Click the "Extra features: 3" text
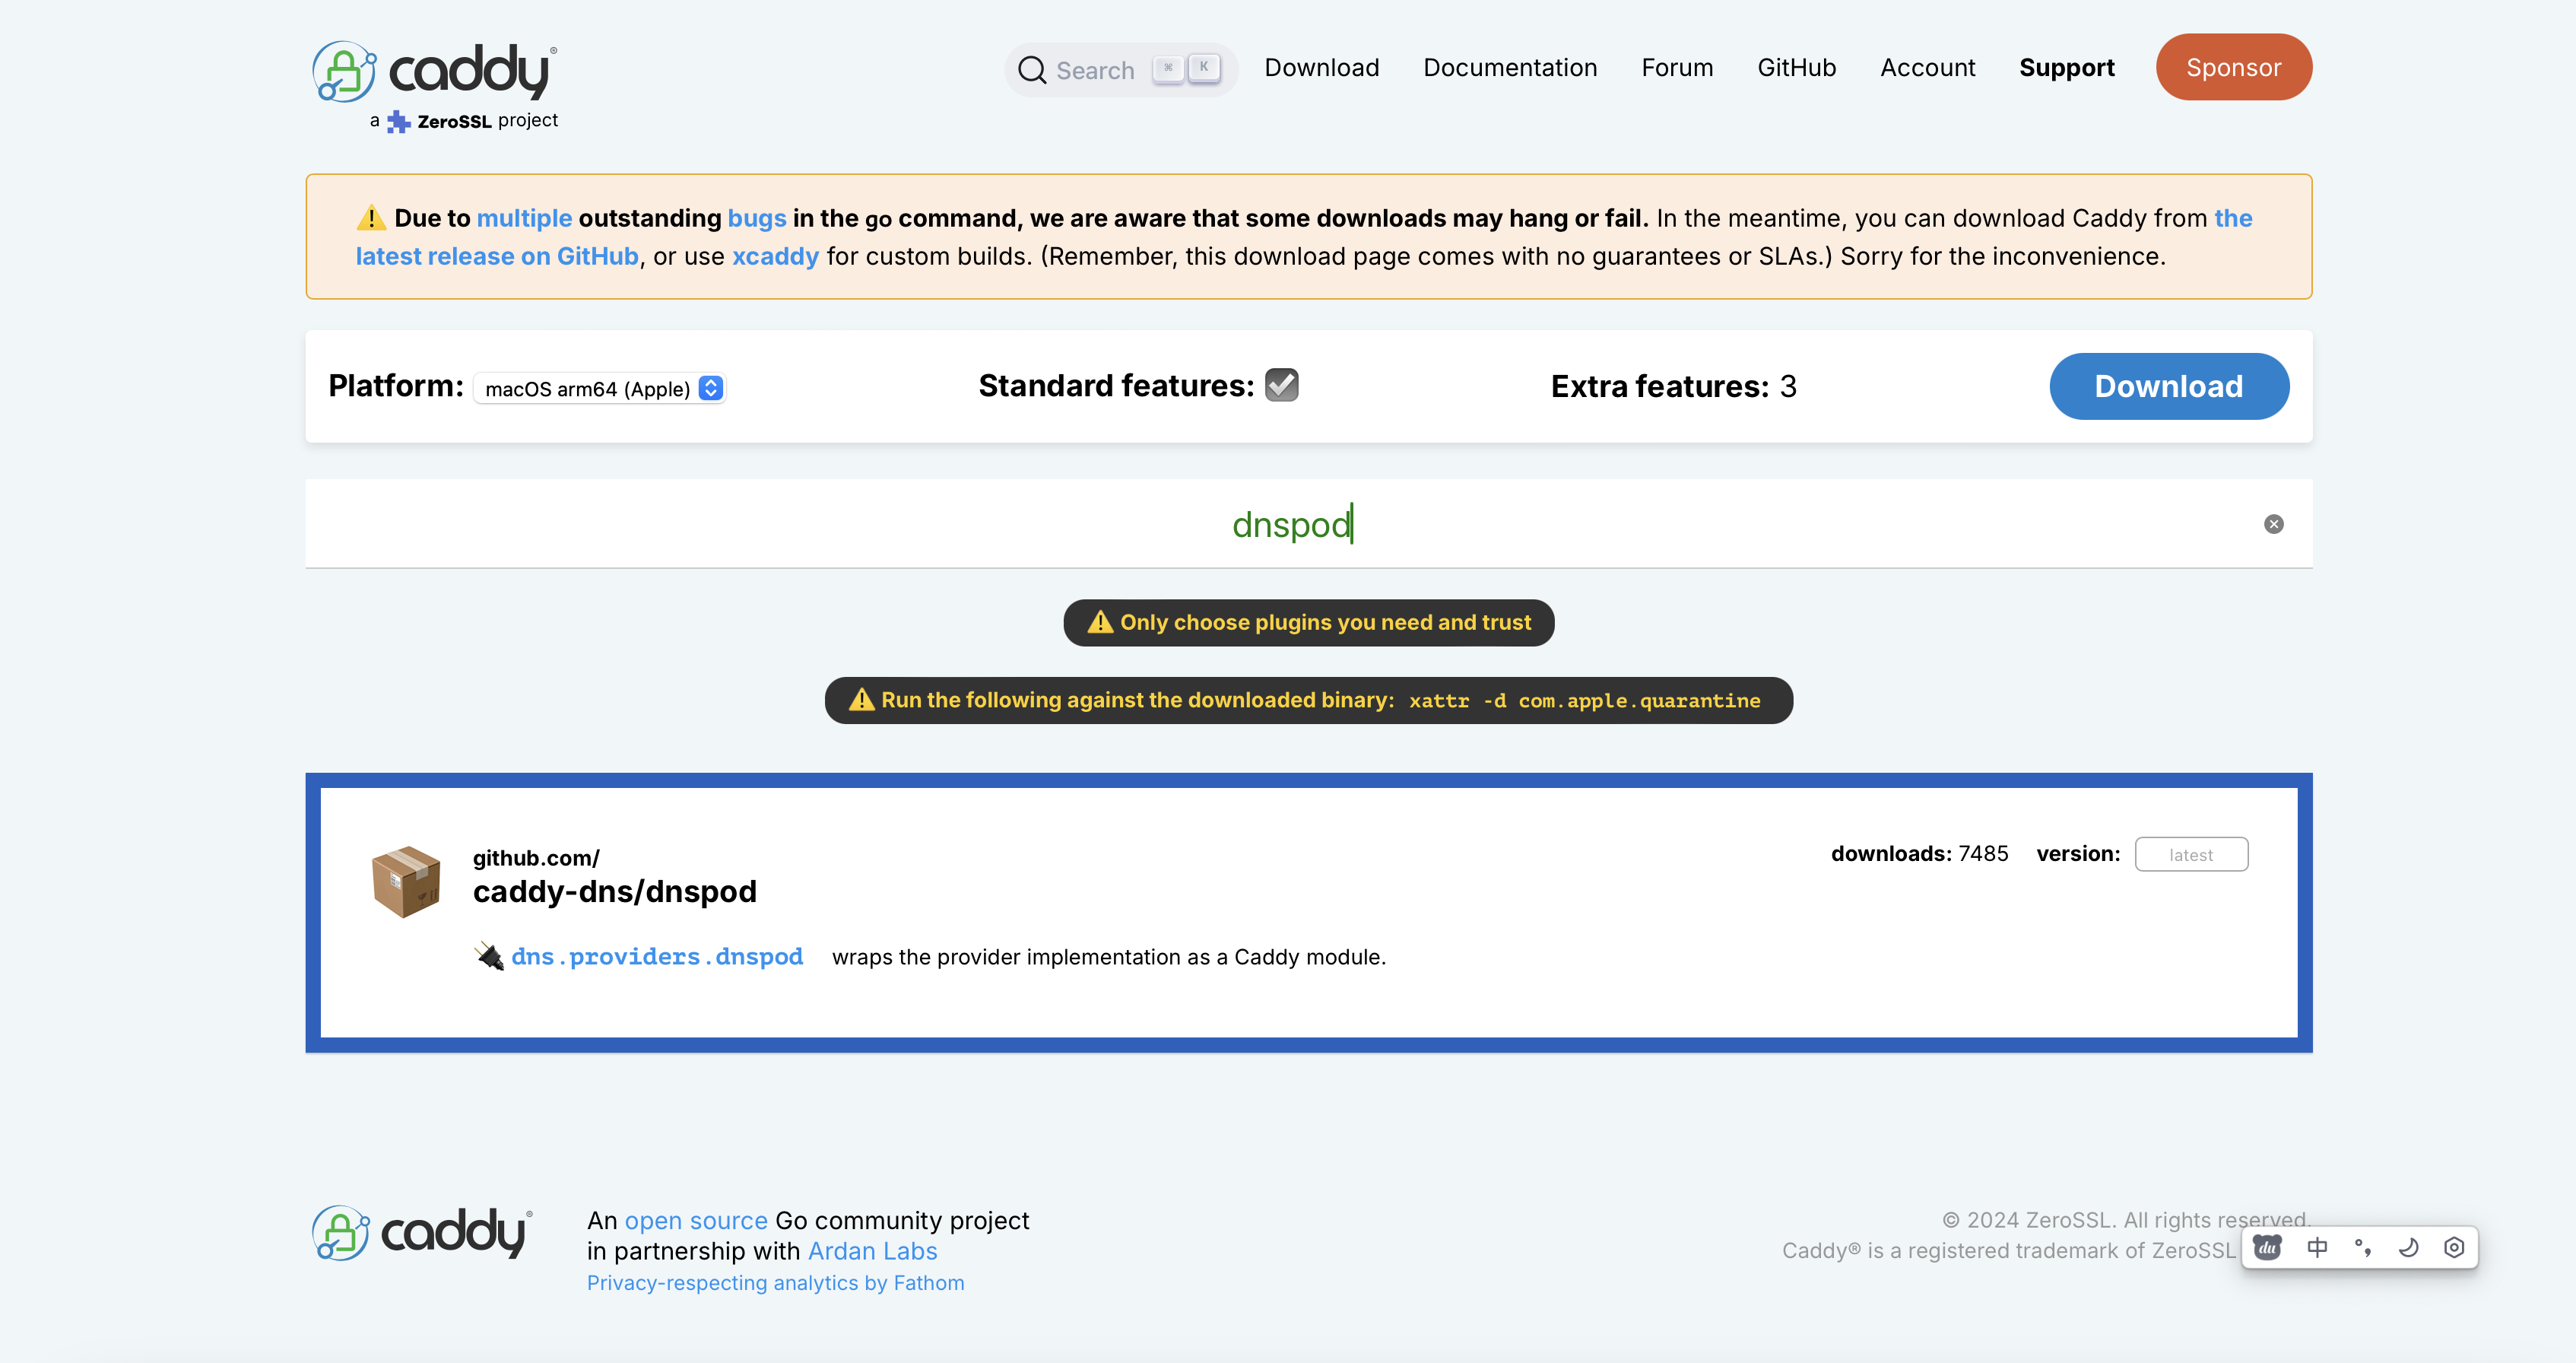Image resolution: width=2576 pixels, height=1363 pixels. [1673, 386]
